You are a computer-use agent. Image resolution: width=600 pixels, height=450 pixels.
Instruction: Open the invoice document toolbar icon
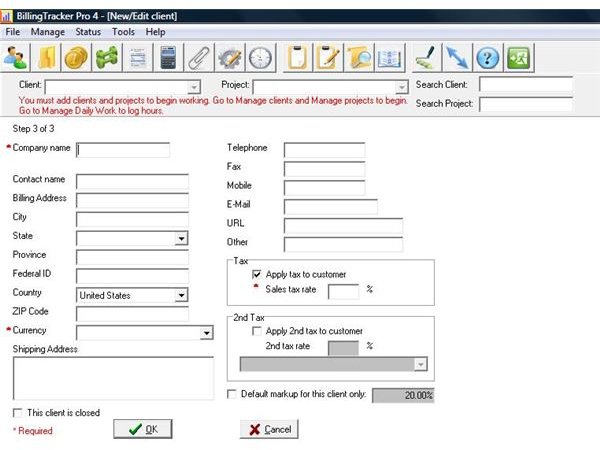pyautogui.click(x=137, y=58)
